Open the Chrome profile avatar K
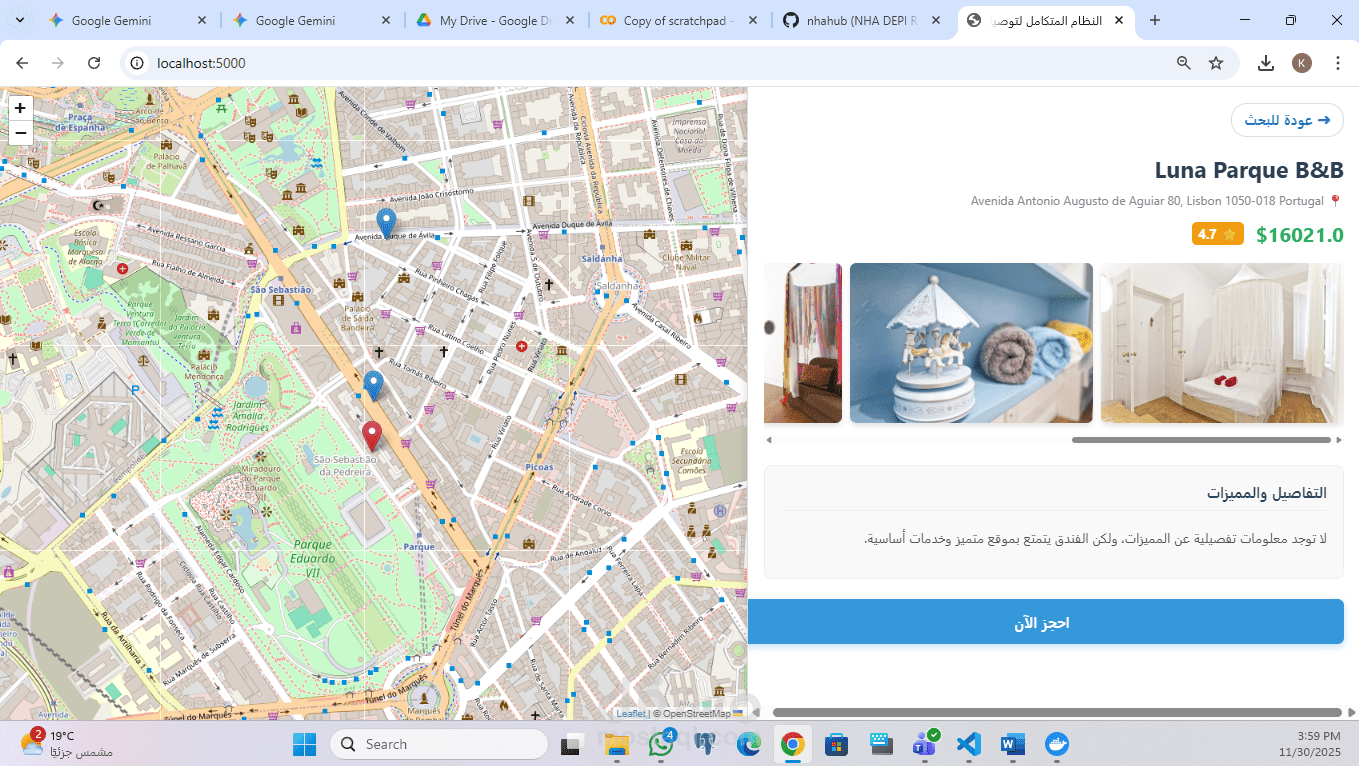 point(1302,63)
